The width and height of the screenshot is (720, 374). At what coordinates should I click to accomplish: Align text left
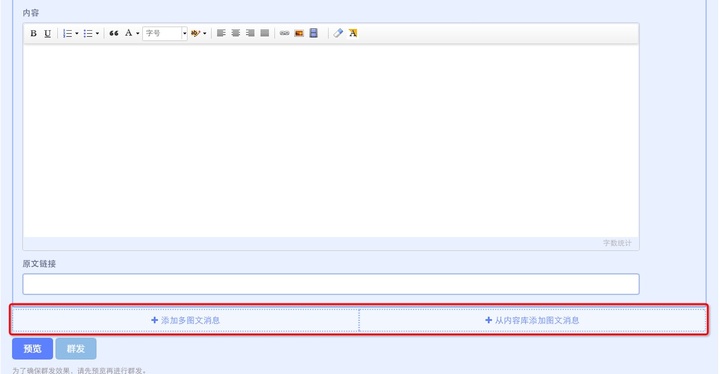click(x=221, y=33)
